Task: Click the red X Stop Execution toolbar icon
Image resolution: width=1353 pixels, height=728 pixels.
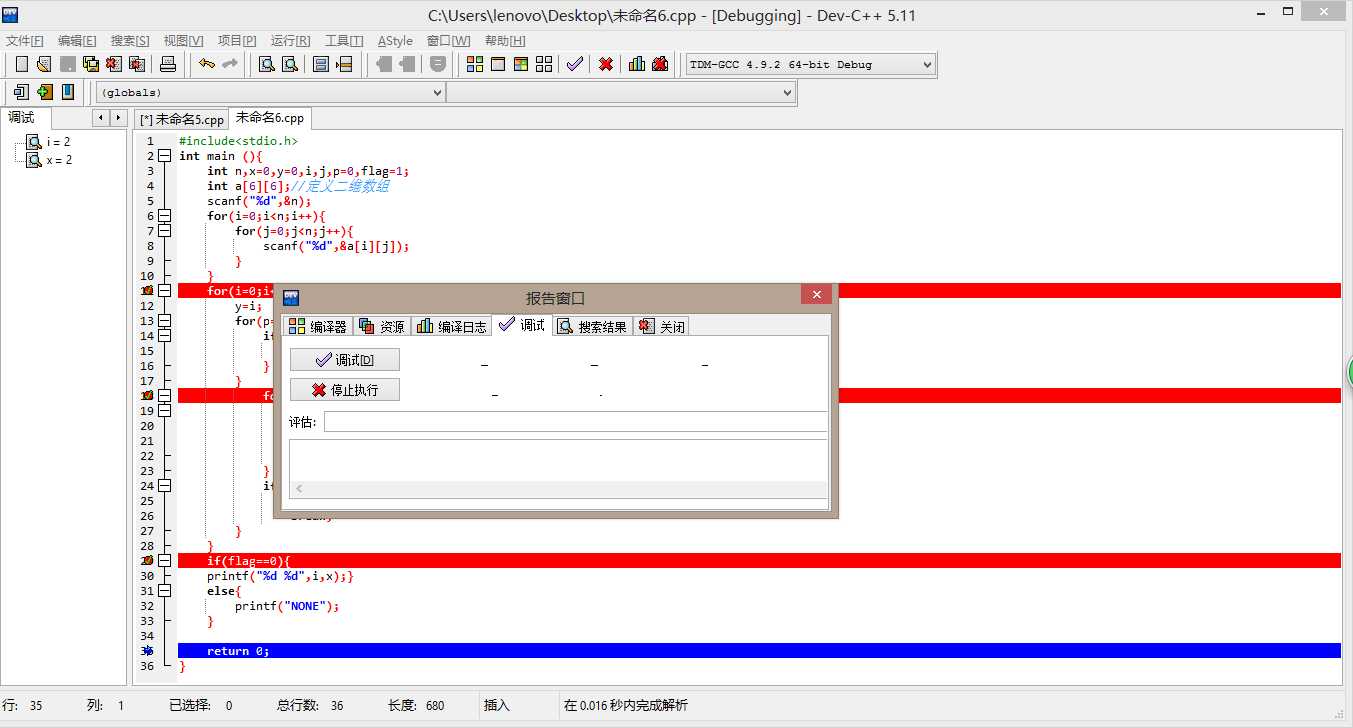Action: (x=606, y=64)
